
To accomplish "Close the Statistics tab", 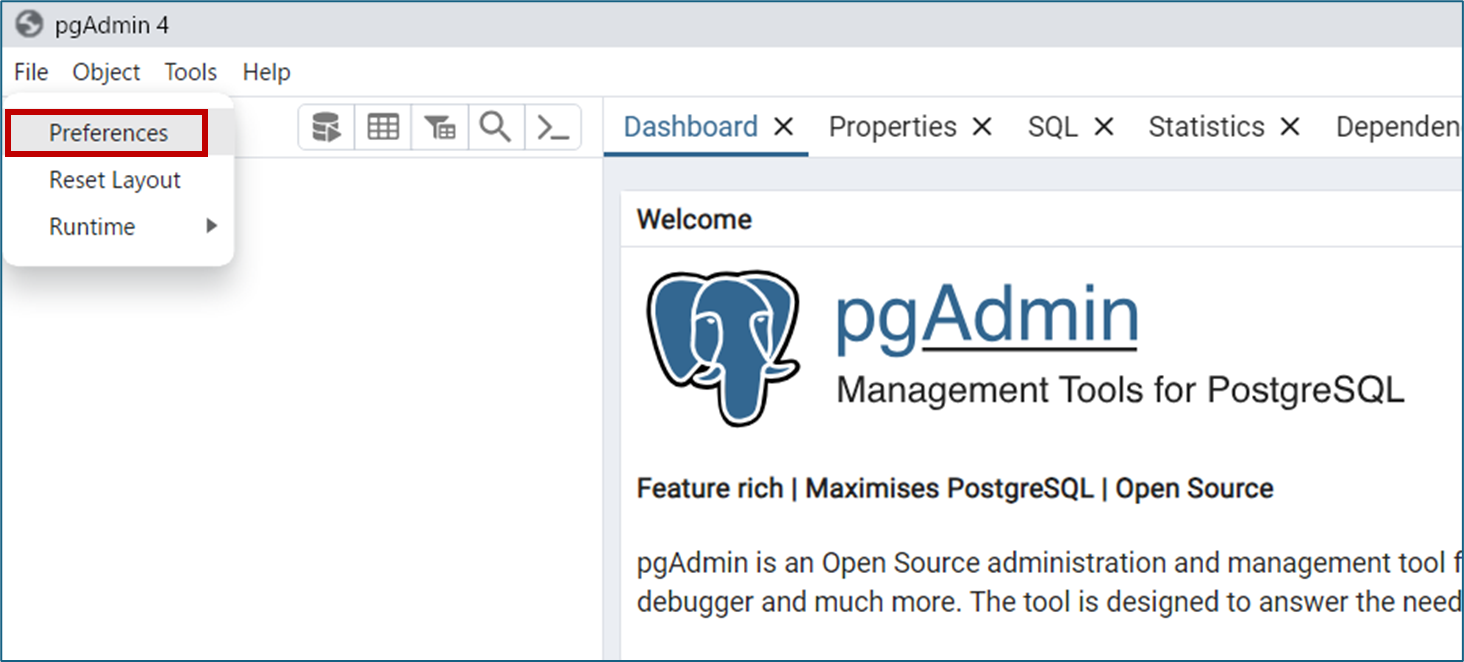I will point(1290,127).
